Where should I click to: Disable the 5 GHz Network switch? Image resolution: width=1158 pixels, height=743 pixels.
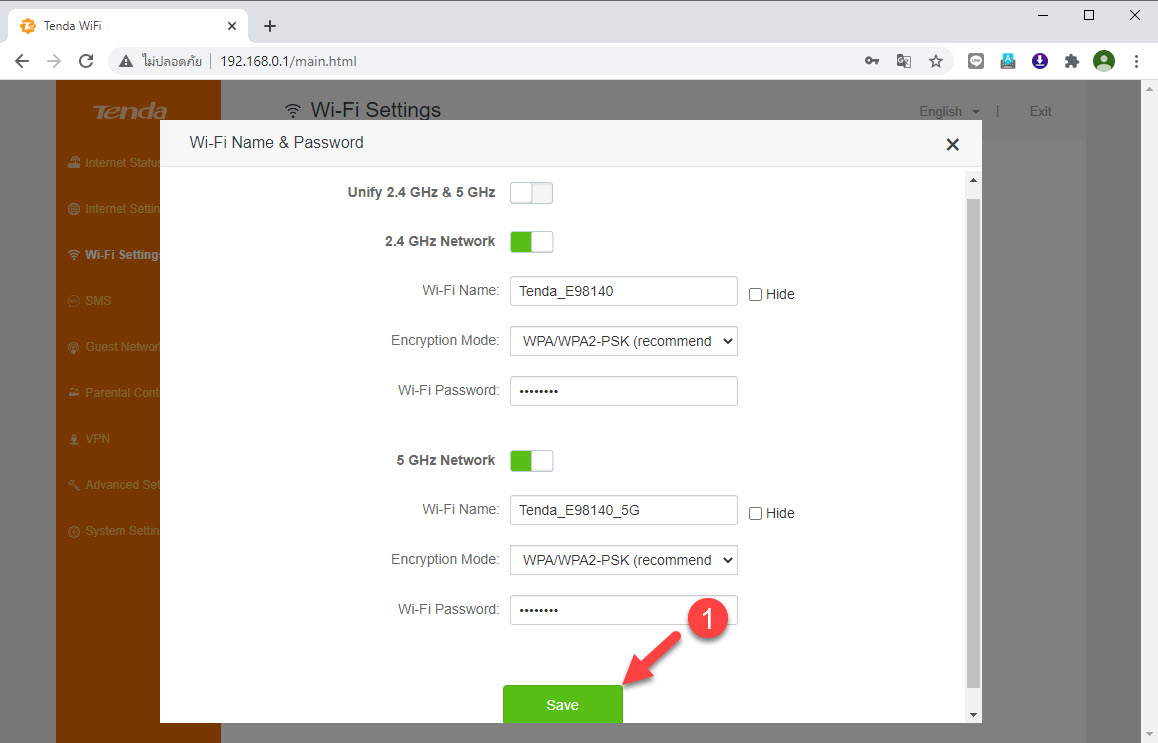531,461
